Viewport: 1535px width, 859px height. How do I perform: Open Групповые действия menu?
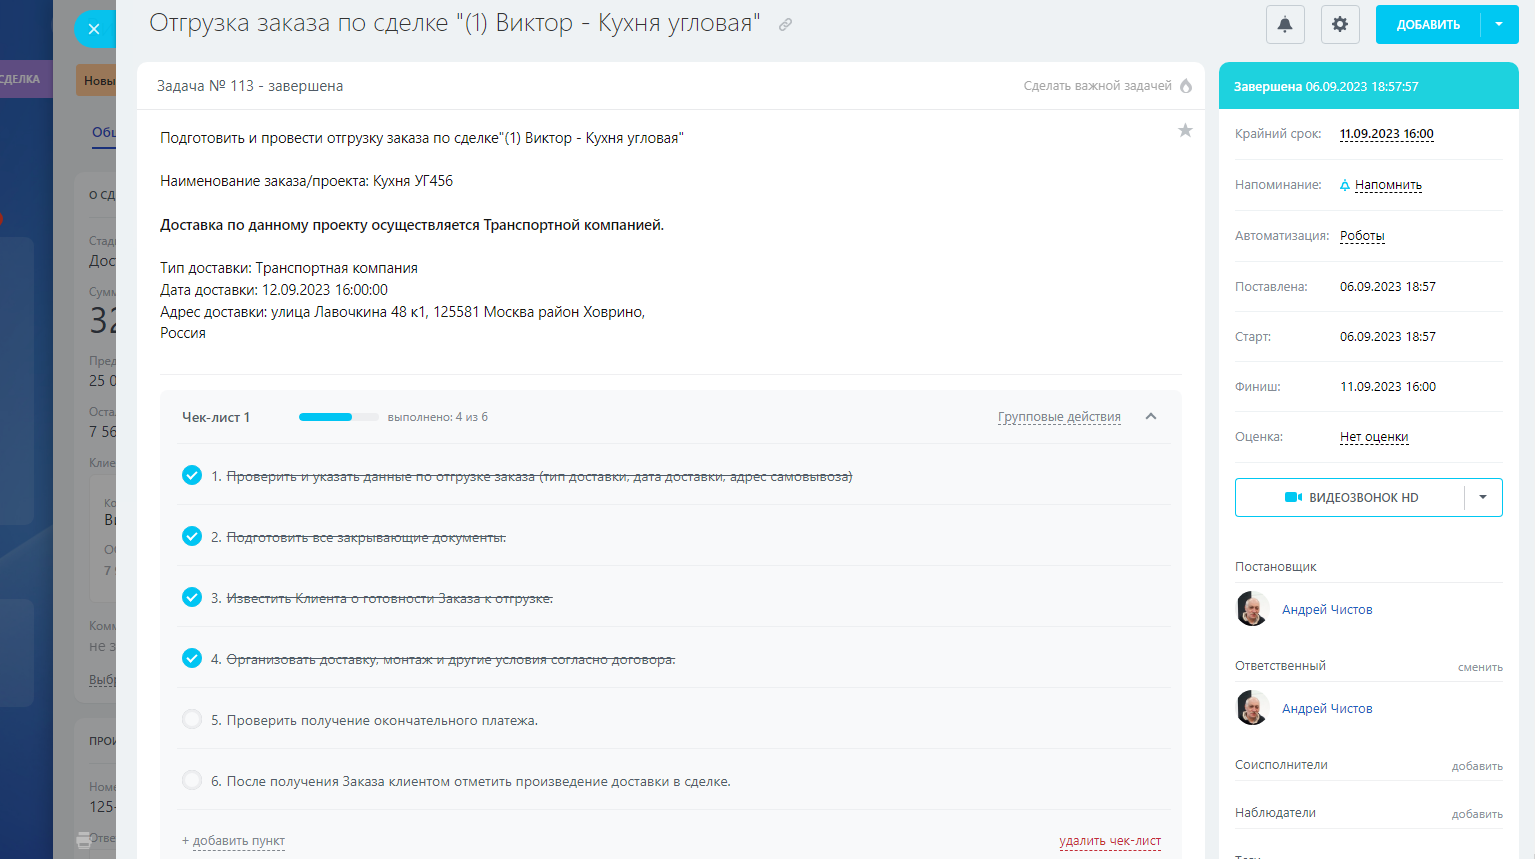coord(1059,417)
